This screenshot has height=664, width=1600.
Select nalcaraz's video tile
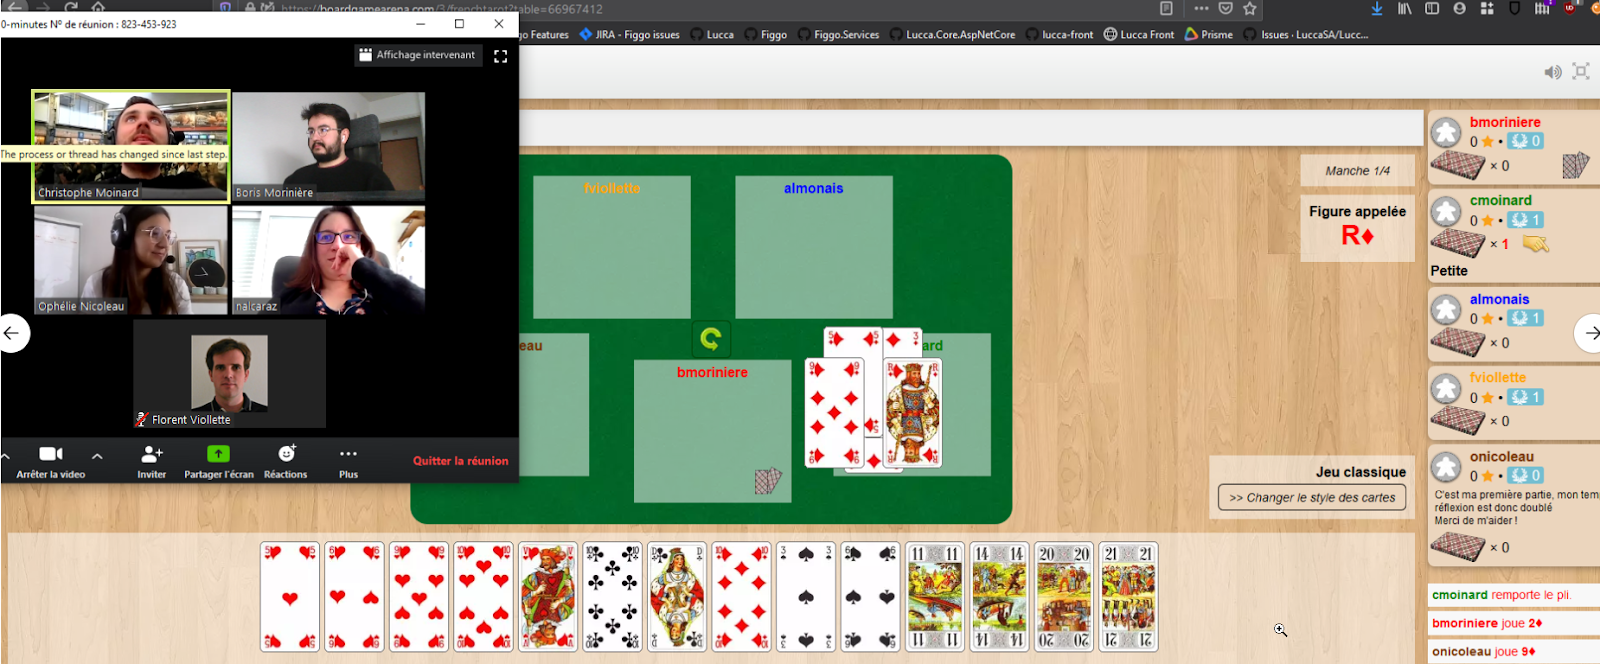[328, 260]
